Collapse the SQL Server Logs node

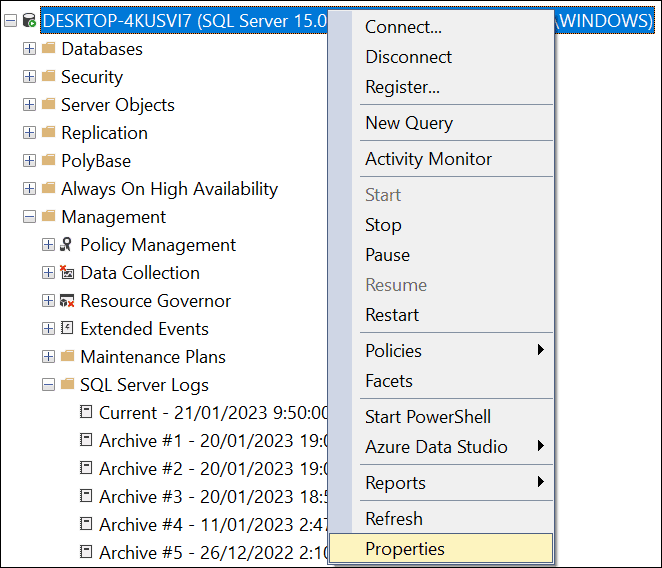[49, 385]
